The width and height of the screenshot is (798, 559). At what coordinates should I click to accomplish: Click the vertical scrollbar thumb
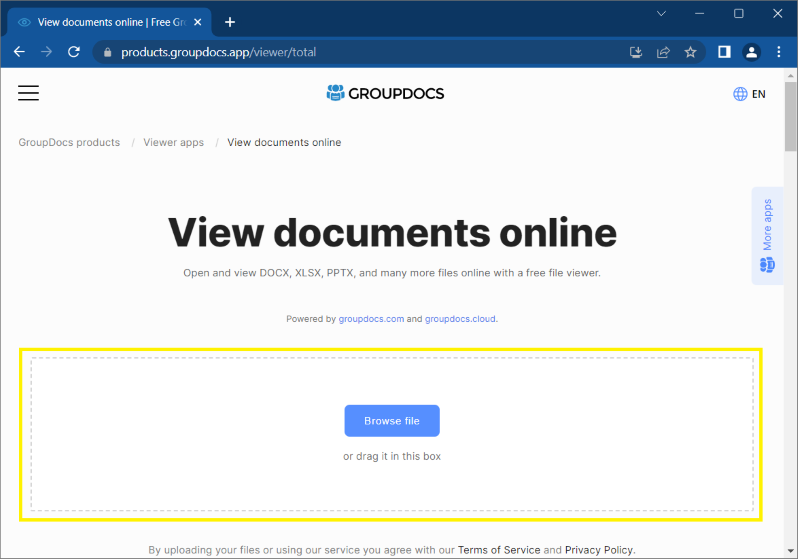[x=790, y=117]
